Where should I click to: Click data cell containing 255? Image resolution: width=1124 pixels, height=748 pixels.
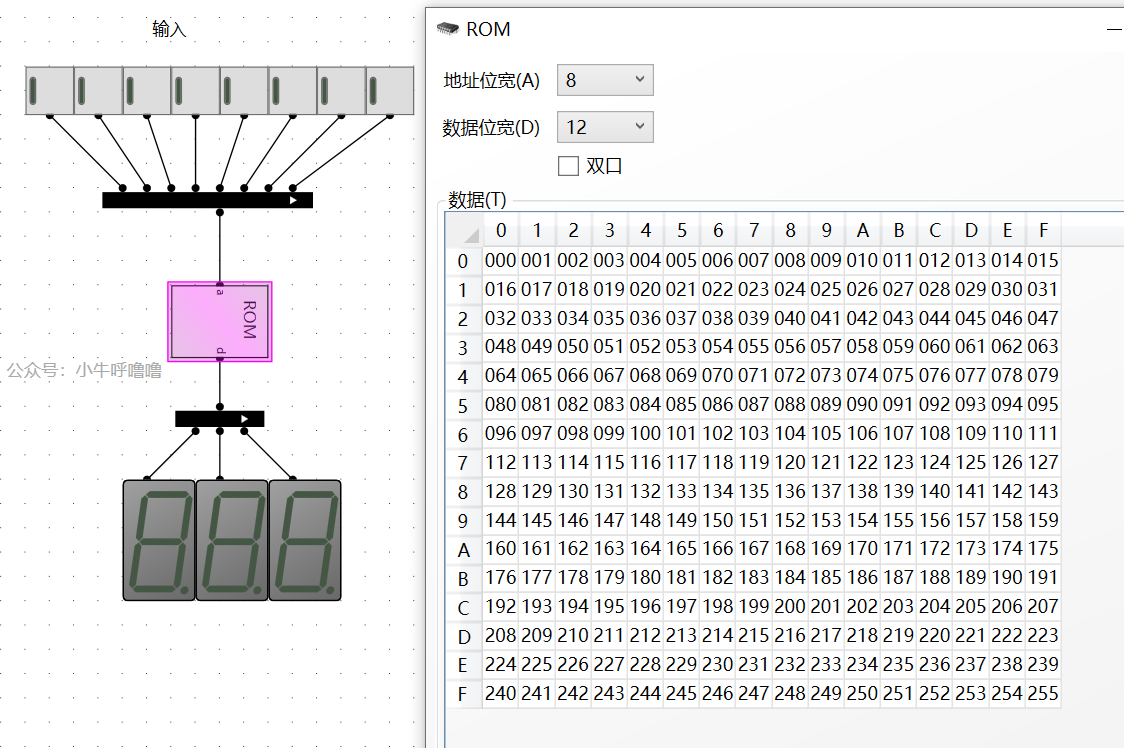point(1042,693)
